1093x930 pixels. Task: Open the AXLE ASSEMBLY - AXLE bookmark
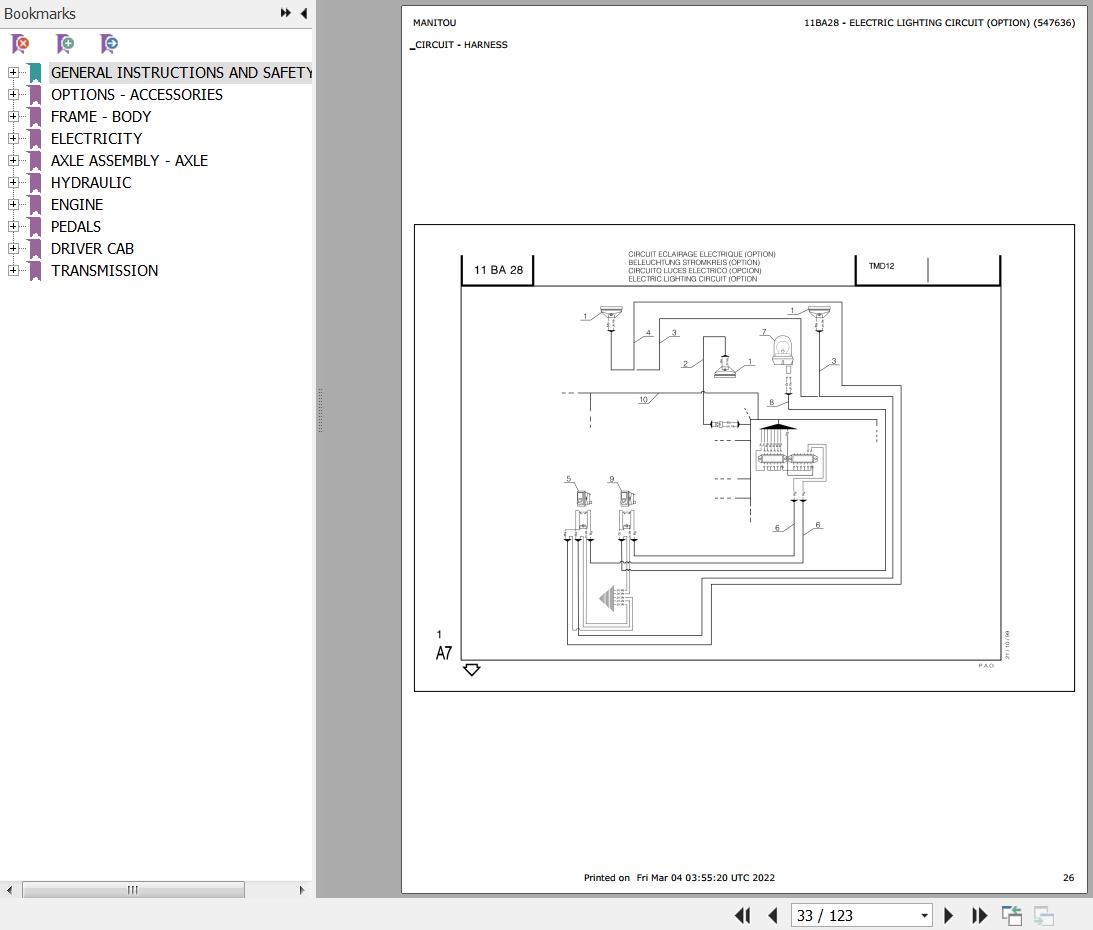129,160
